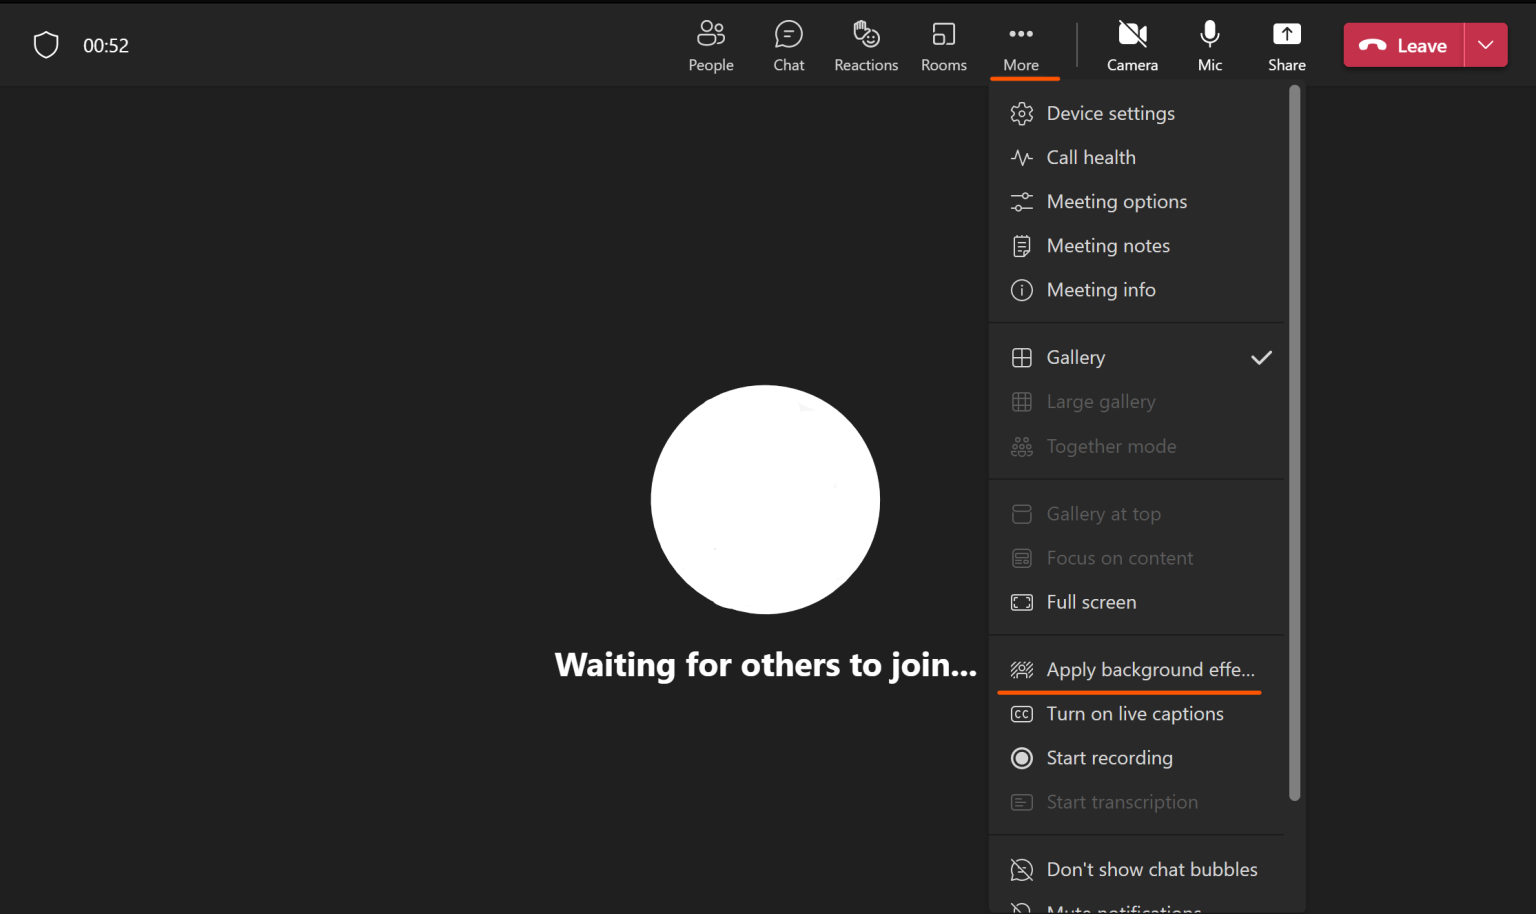
Task: Turn on live captions
Action: click(1134, 713)
